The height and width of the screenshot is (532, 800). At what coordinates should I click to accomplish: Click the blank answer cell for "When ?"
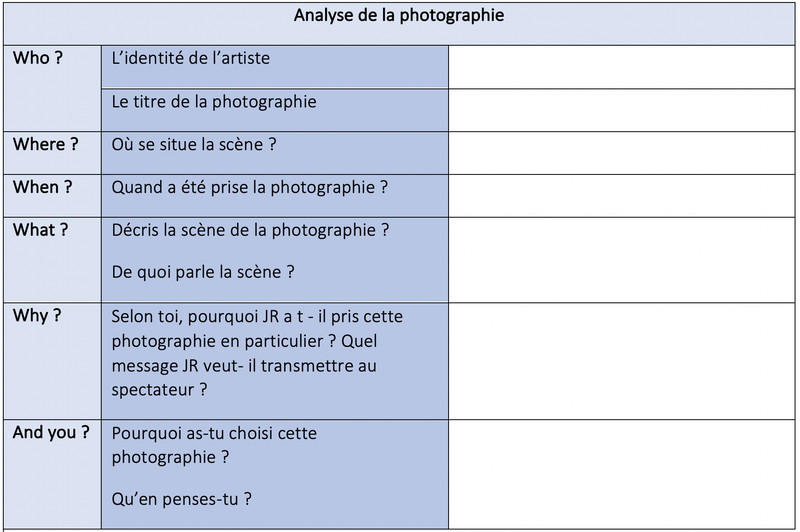pos(621,194)
